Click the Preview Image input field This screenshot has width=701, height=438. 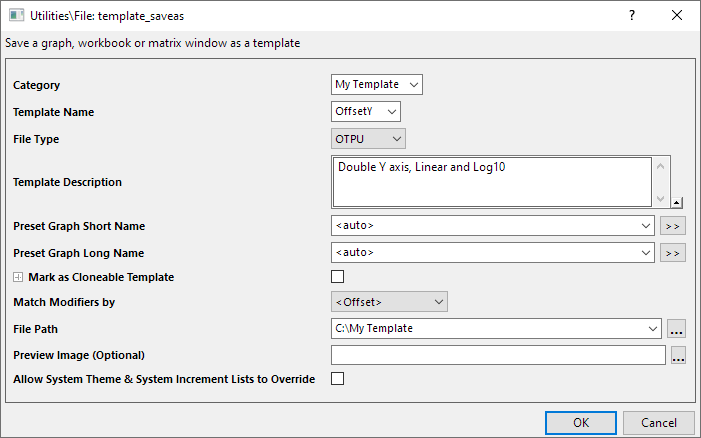pos(497,355)
